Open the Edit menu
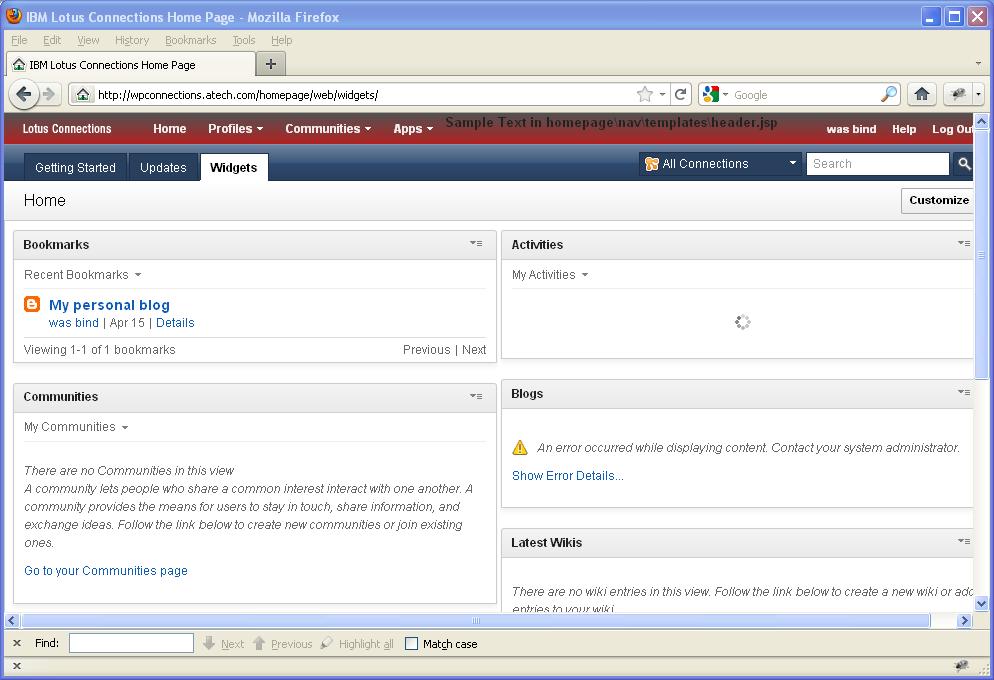Image resolution: width=994 pixels, height=680 pixels. coord(52,40)
